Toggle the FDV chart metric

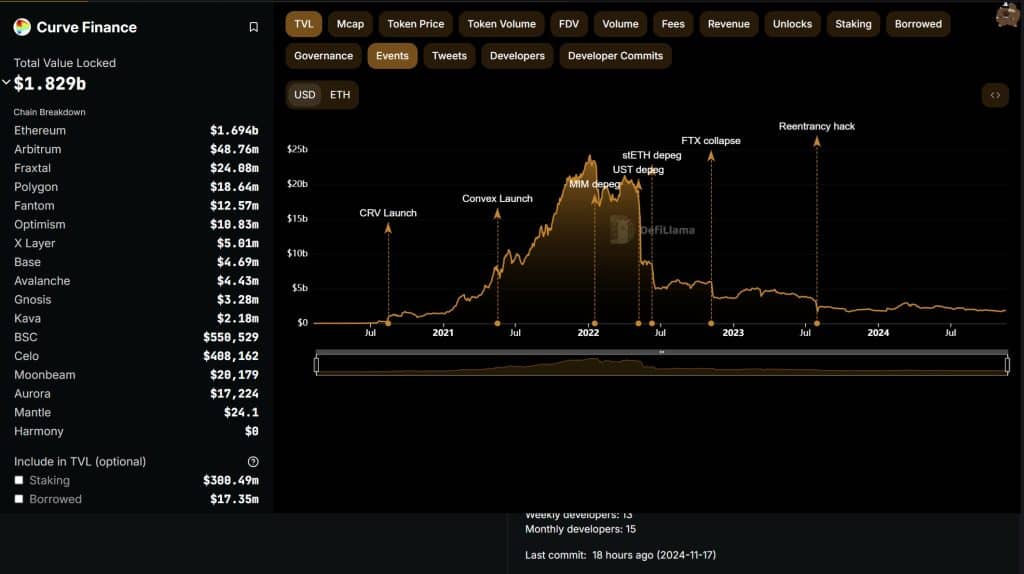coord(569,24)
